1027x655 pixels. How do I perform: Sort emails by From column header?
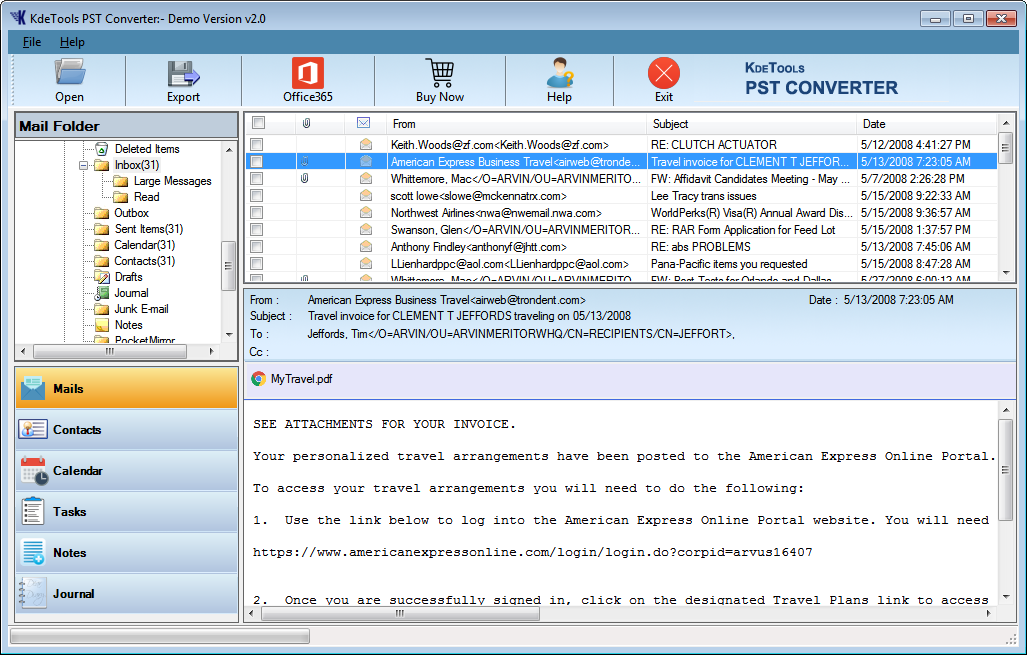click(515, 123)
